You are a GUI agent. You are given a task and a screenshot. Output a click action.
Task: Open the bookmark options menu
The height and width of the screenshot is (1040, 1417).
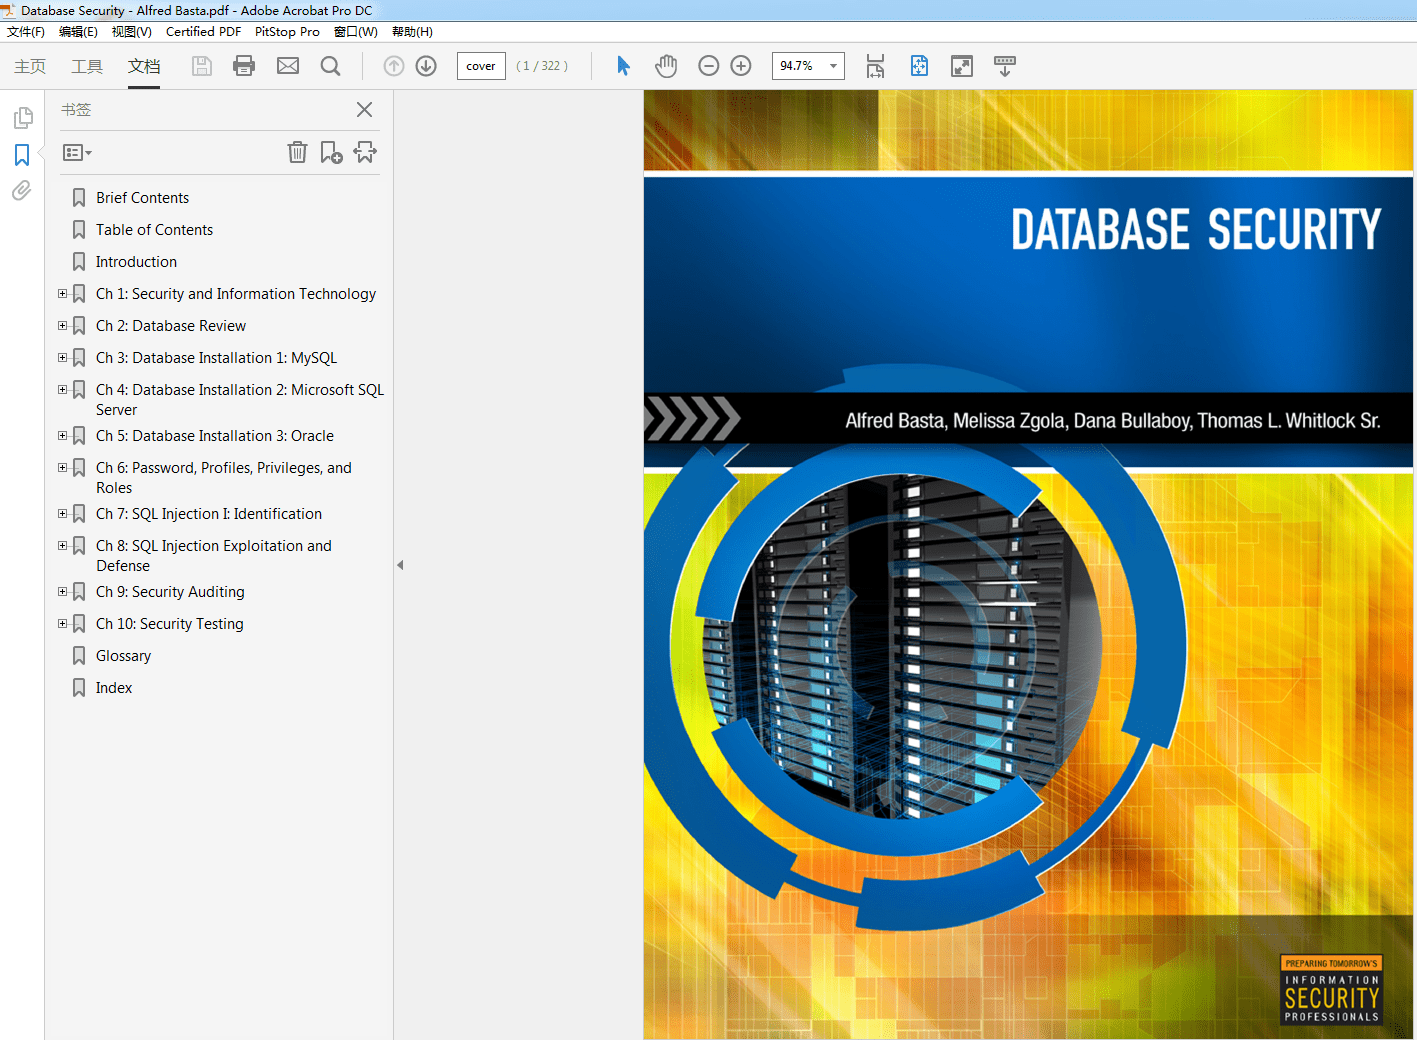(76, 152)
